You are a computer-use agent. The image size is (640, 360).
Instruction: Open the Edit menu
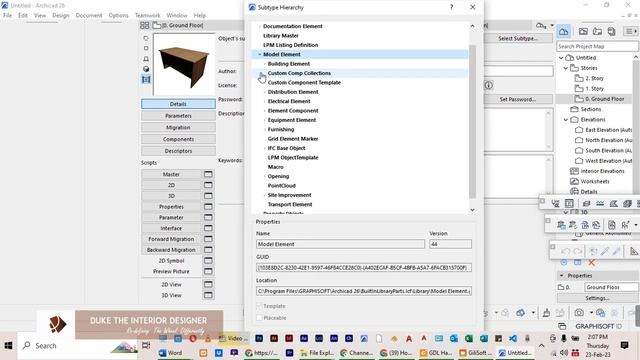23,15
